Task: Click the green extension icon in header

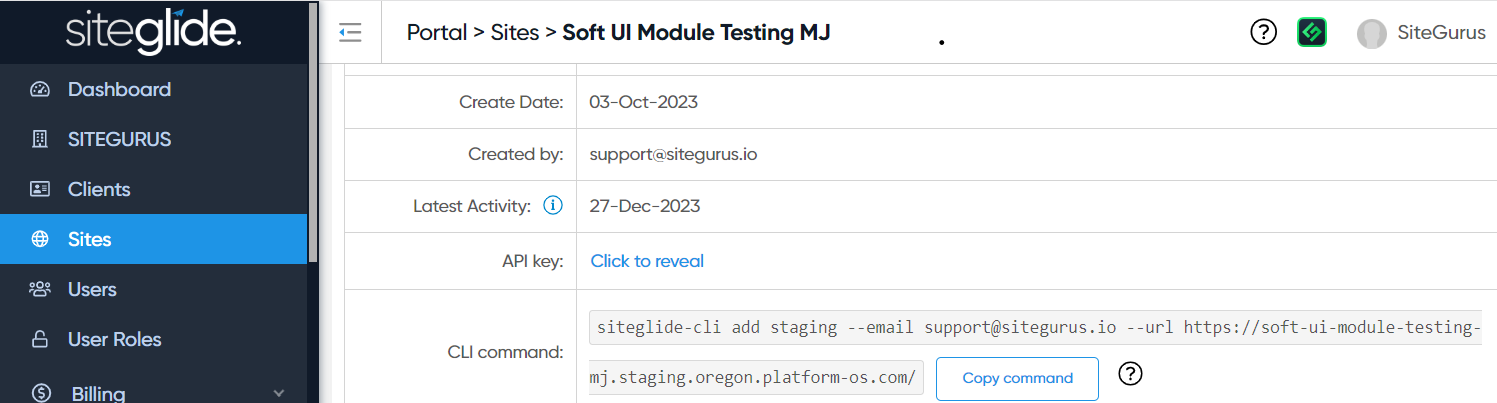Action: (1311, 33)
